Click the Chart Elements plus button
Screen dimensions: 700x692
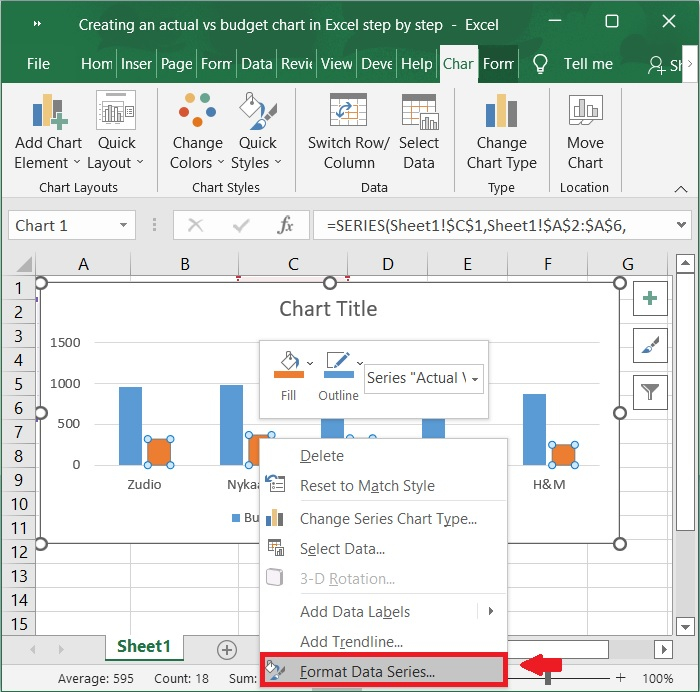point(650,298)
